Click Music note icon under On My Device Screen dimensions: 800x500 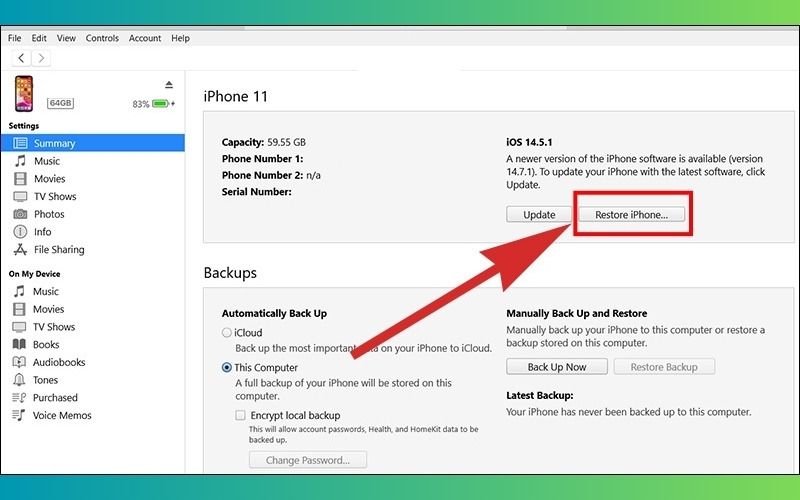19,291
